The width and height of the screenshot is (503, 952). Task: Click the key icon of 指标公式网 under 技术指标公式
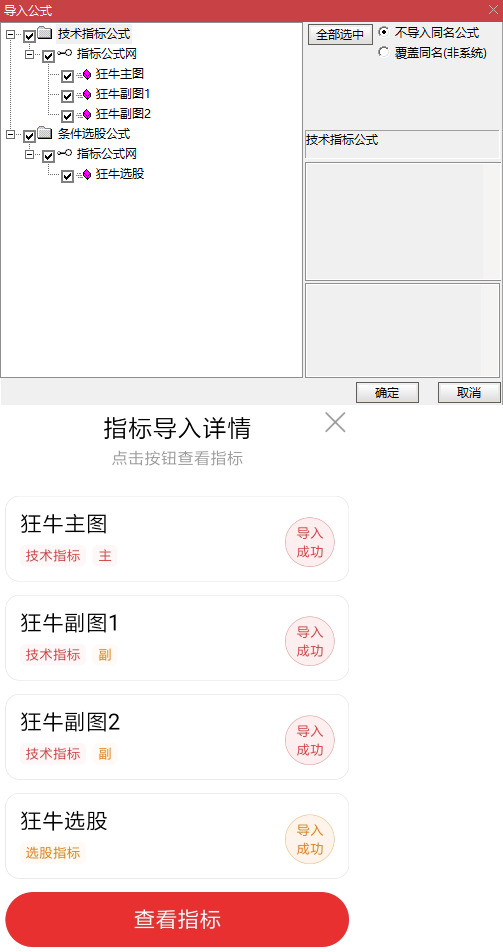64,54
